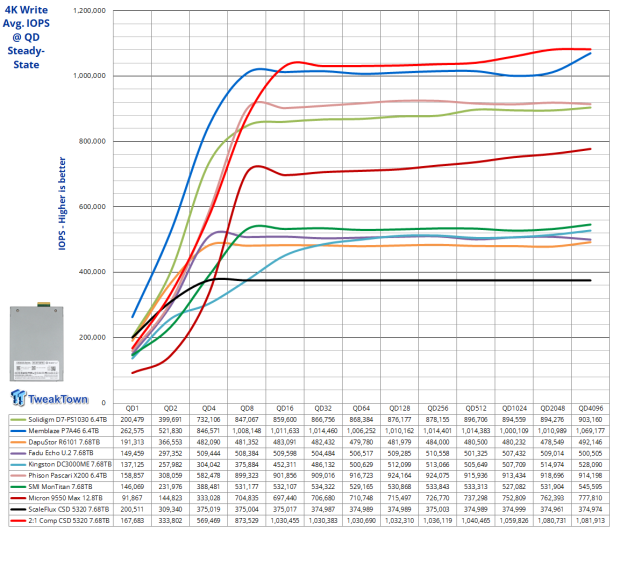This screenshot has width=620, height=568.
Task: Click the chart title '4K Write Avg. IOPS'
Action: 26,17
